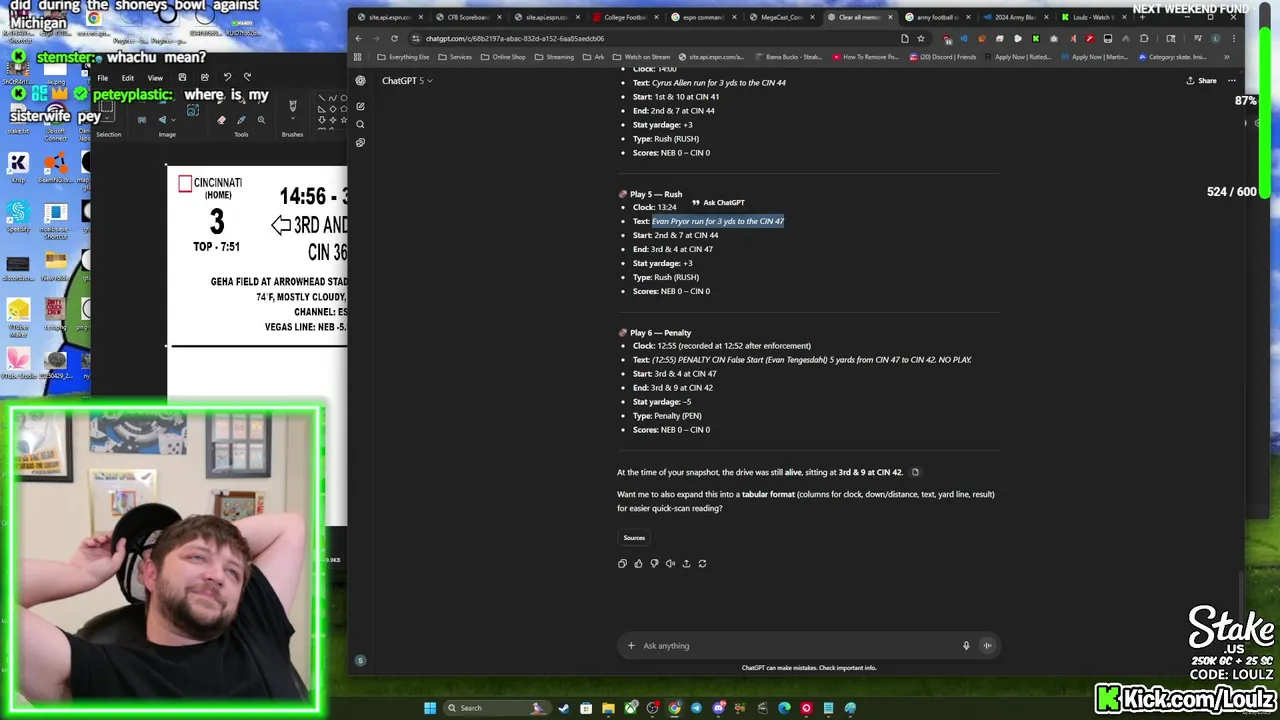Switch to the espn command search tab

click(x=705, y=17)
